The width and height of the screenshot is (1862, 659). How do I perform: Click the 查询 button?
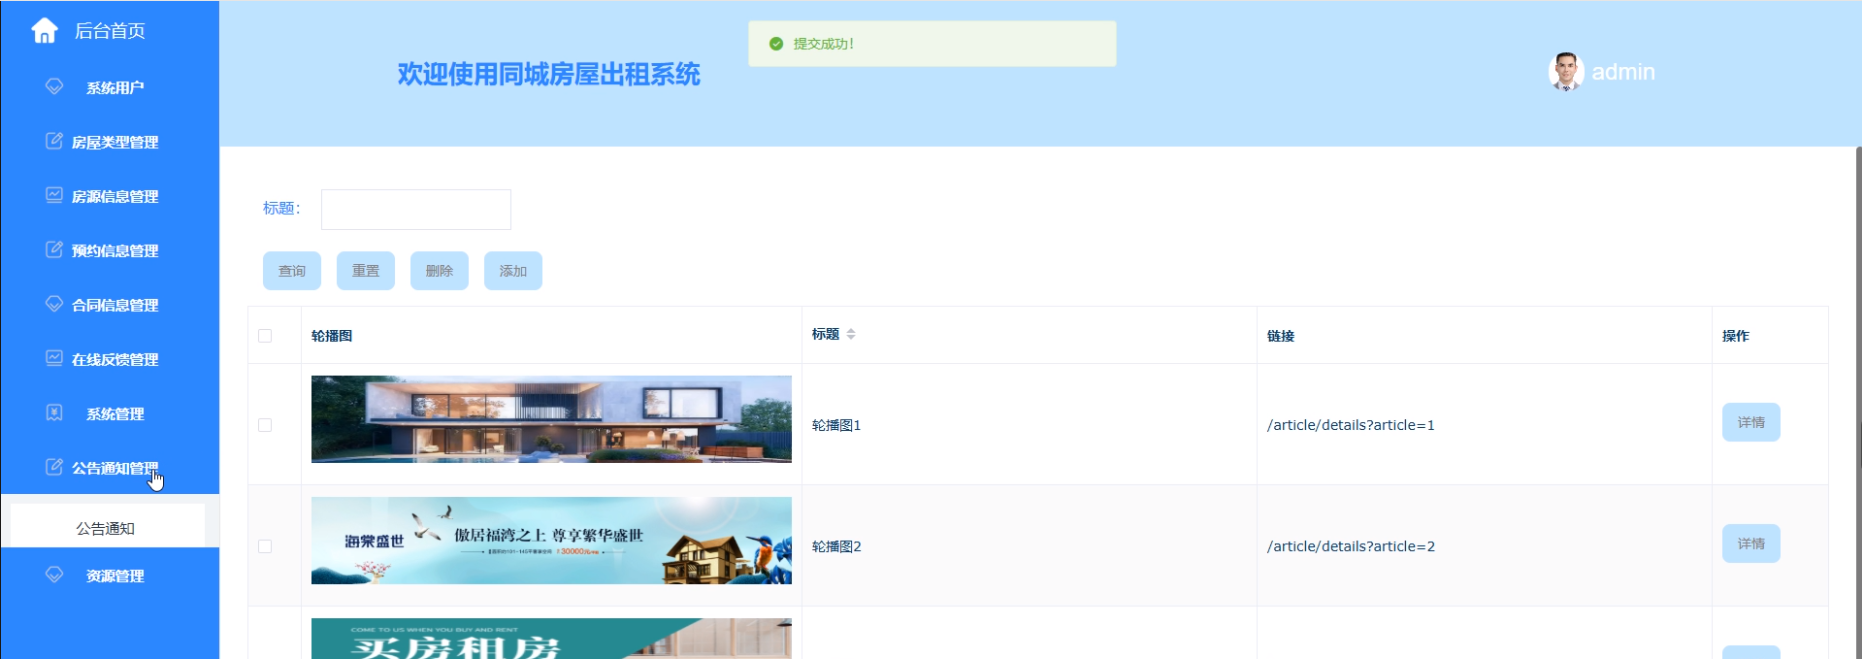(x=292, y=271)
